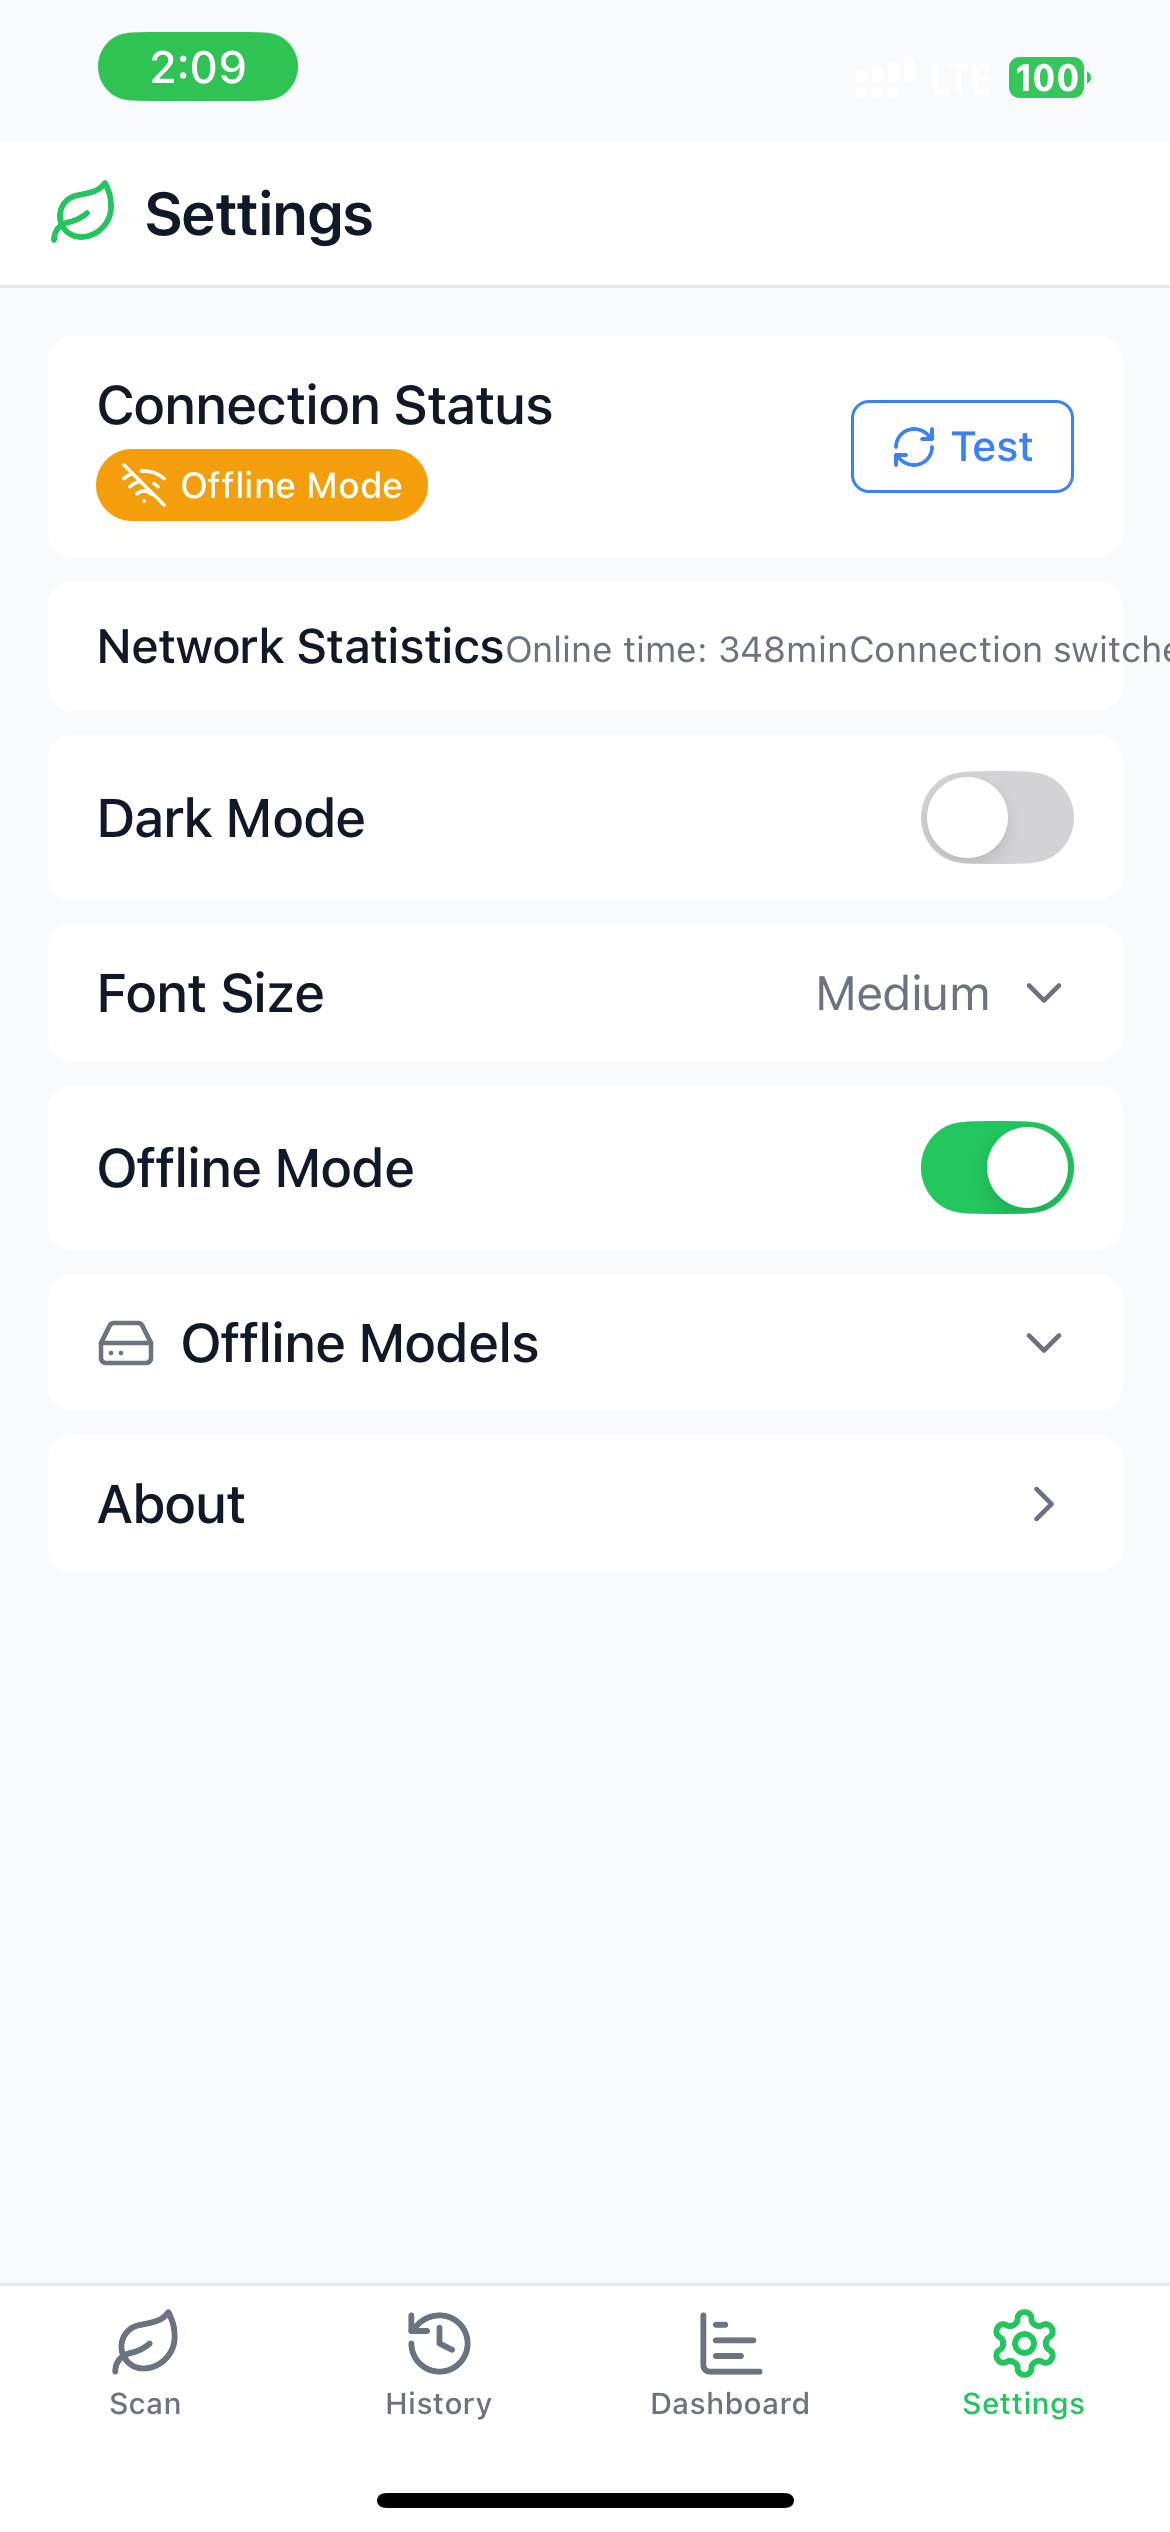Tap the History clock icon
Image resolution: width=1170 pixels, height=2532 pixels.
(x=438, y=2342)
